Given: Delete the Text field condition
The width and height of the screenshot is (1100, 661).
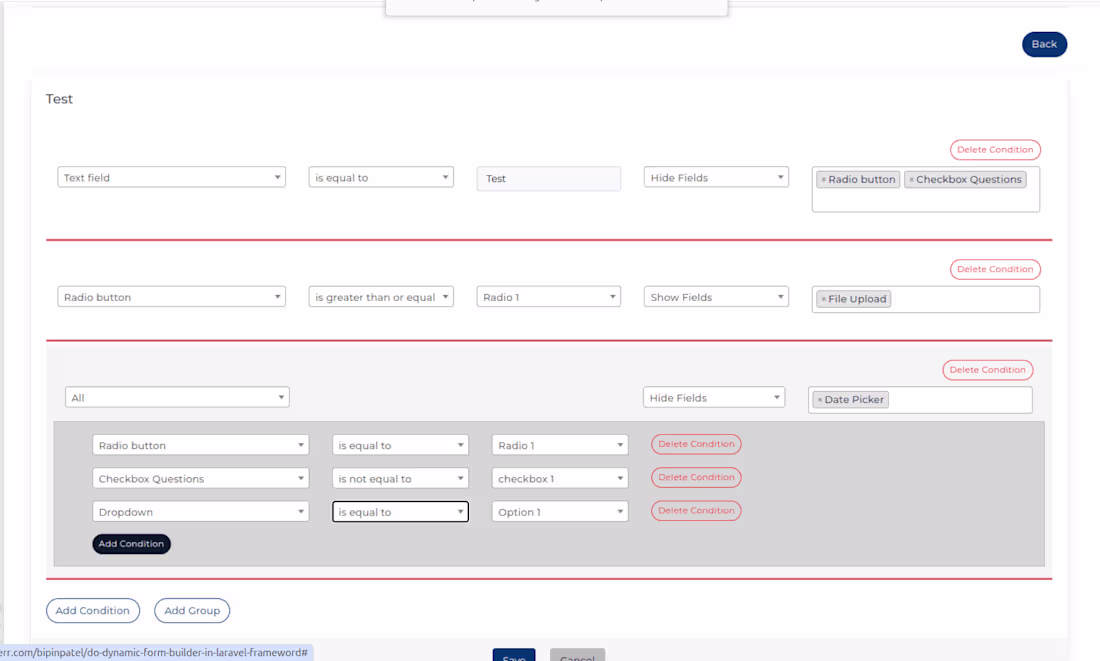Looking at the screenshot, I should (x=995, y=149).
